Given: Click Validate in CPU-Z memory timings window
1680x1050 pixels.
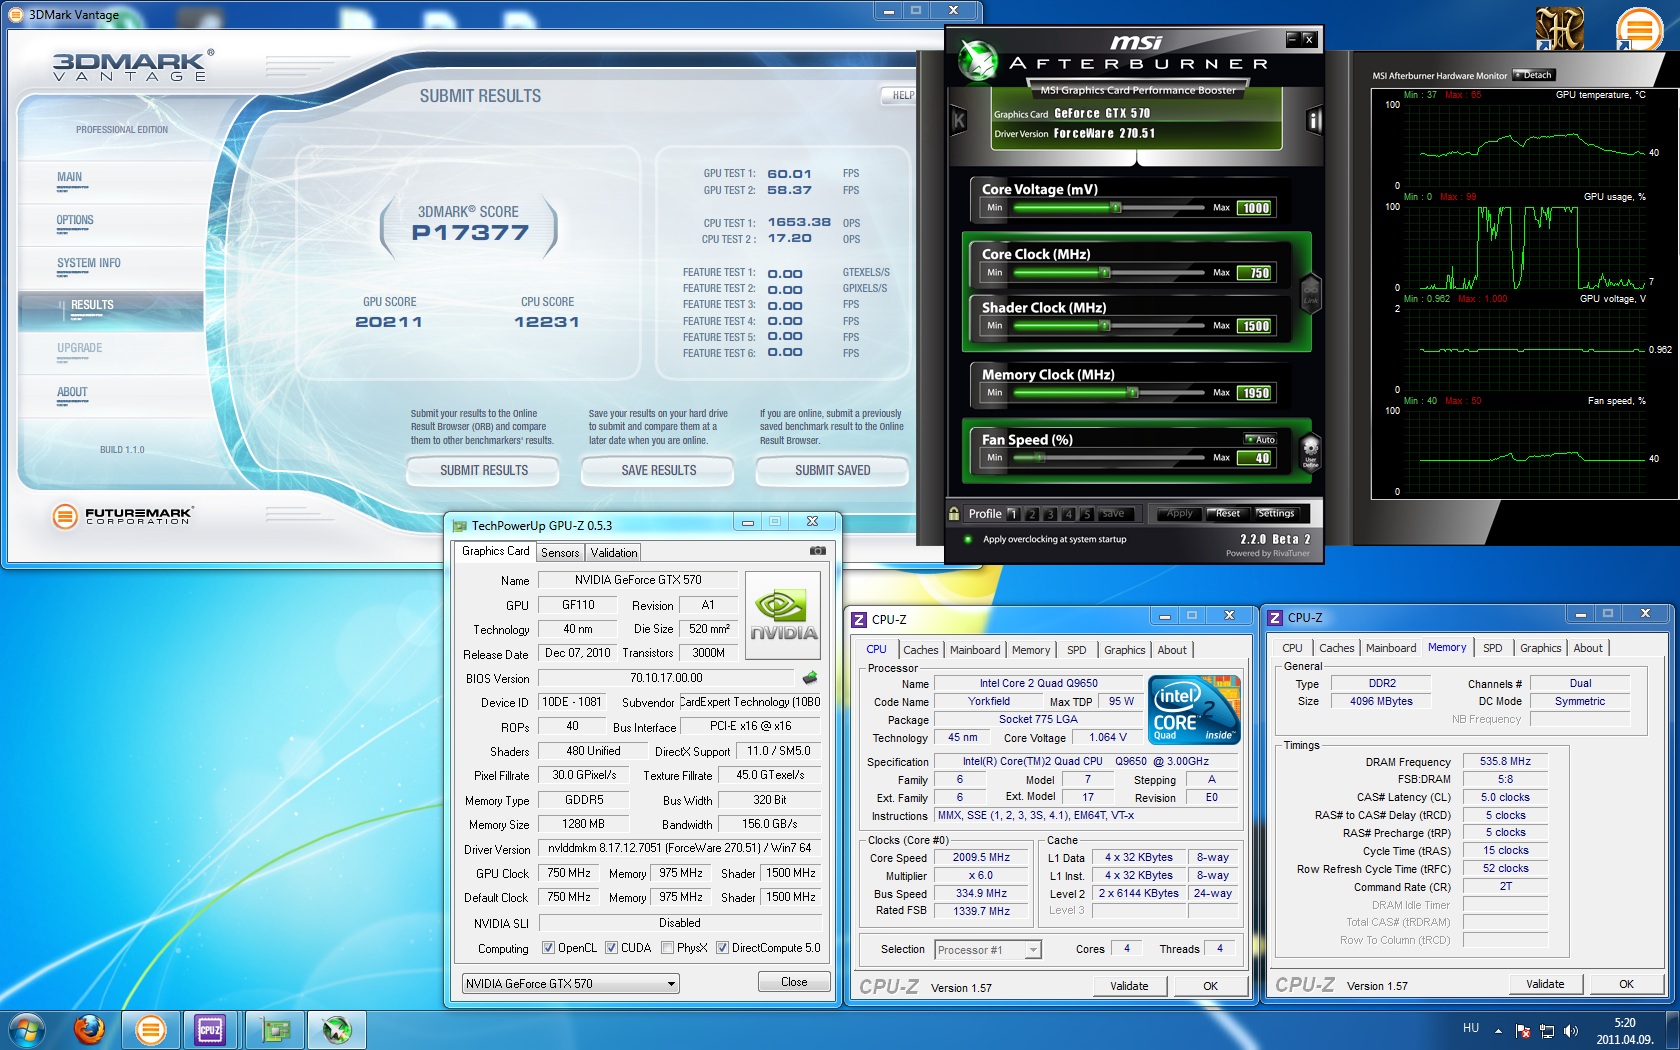Looking at the screenshot, I should pyautogui.click(x=1545, y=984).
